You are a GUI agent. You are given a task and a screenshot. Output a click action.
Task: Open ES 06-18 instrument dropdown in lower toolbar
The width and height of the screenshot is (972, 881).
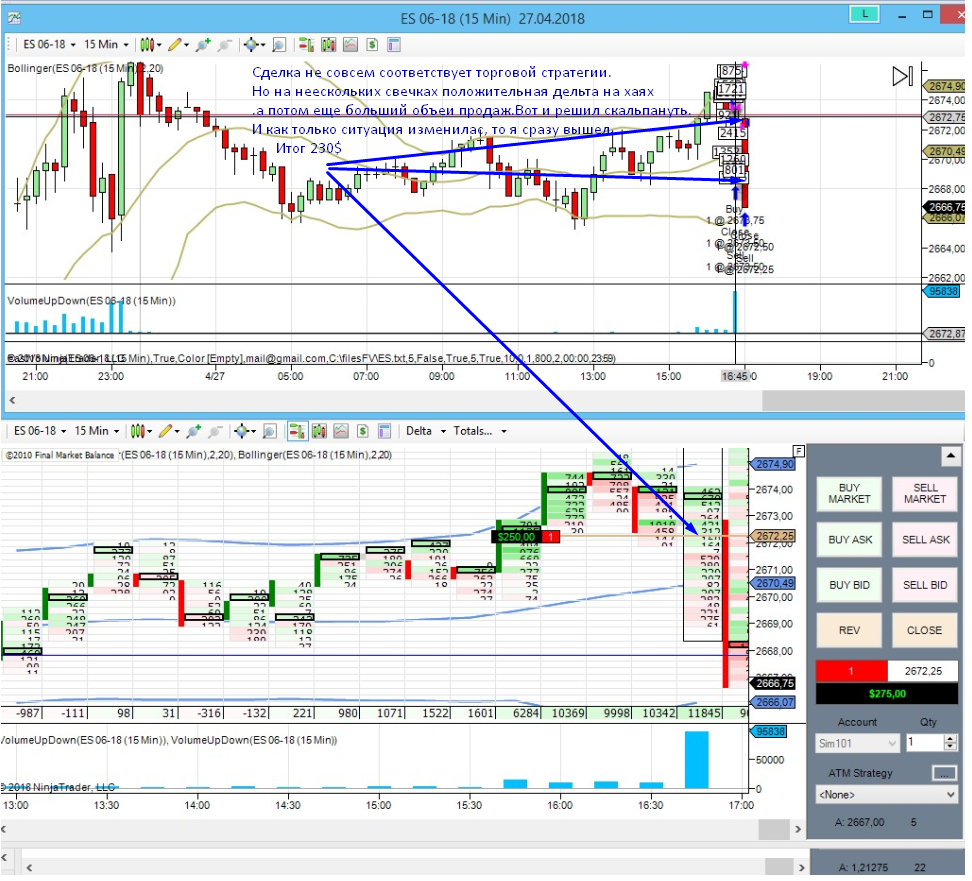tap(40, 431)
